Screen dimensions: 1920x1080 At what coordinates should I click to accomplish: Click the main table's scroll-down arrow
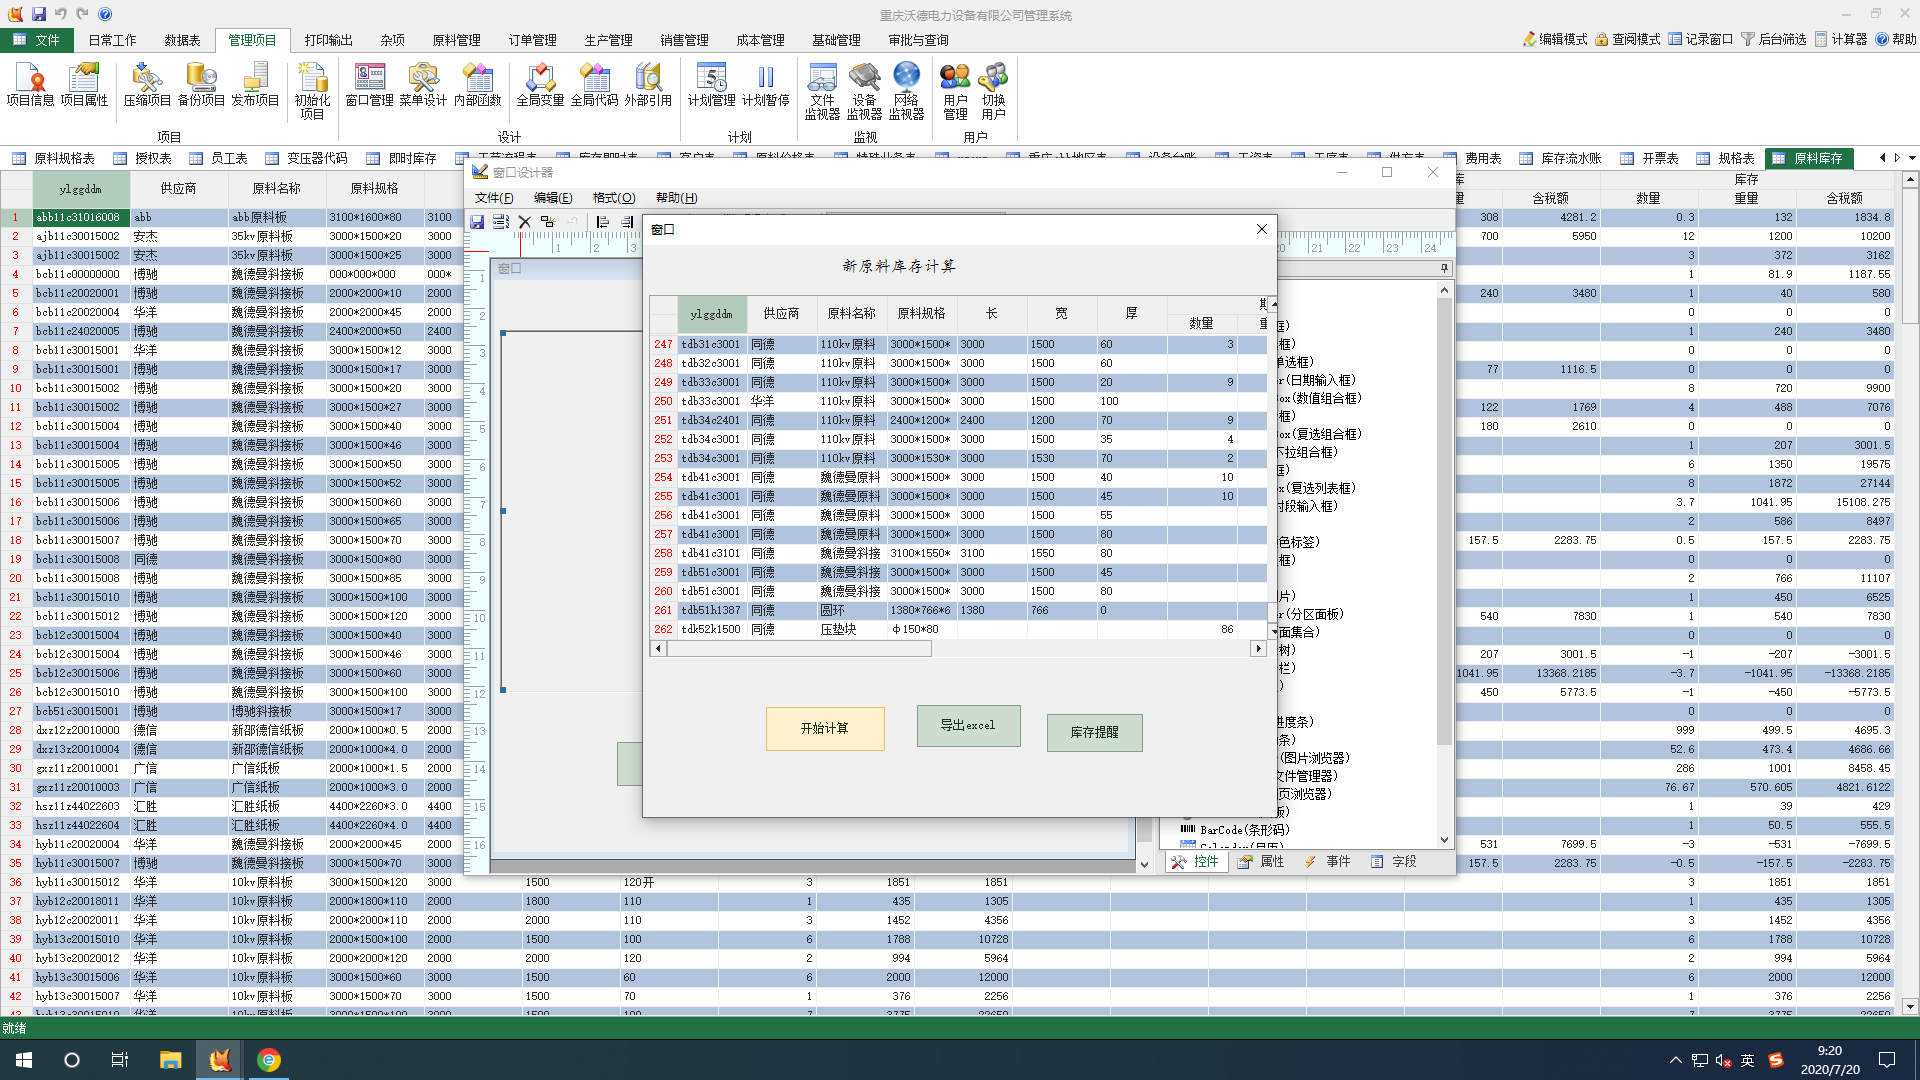pyautogui.click(x=1910, y=1007)
